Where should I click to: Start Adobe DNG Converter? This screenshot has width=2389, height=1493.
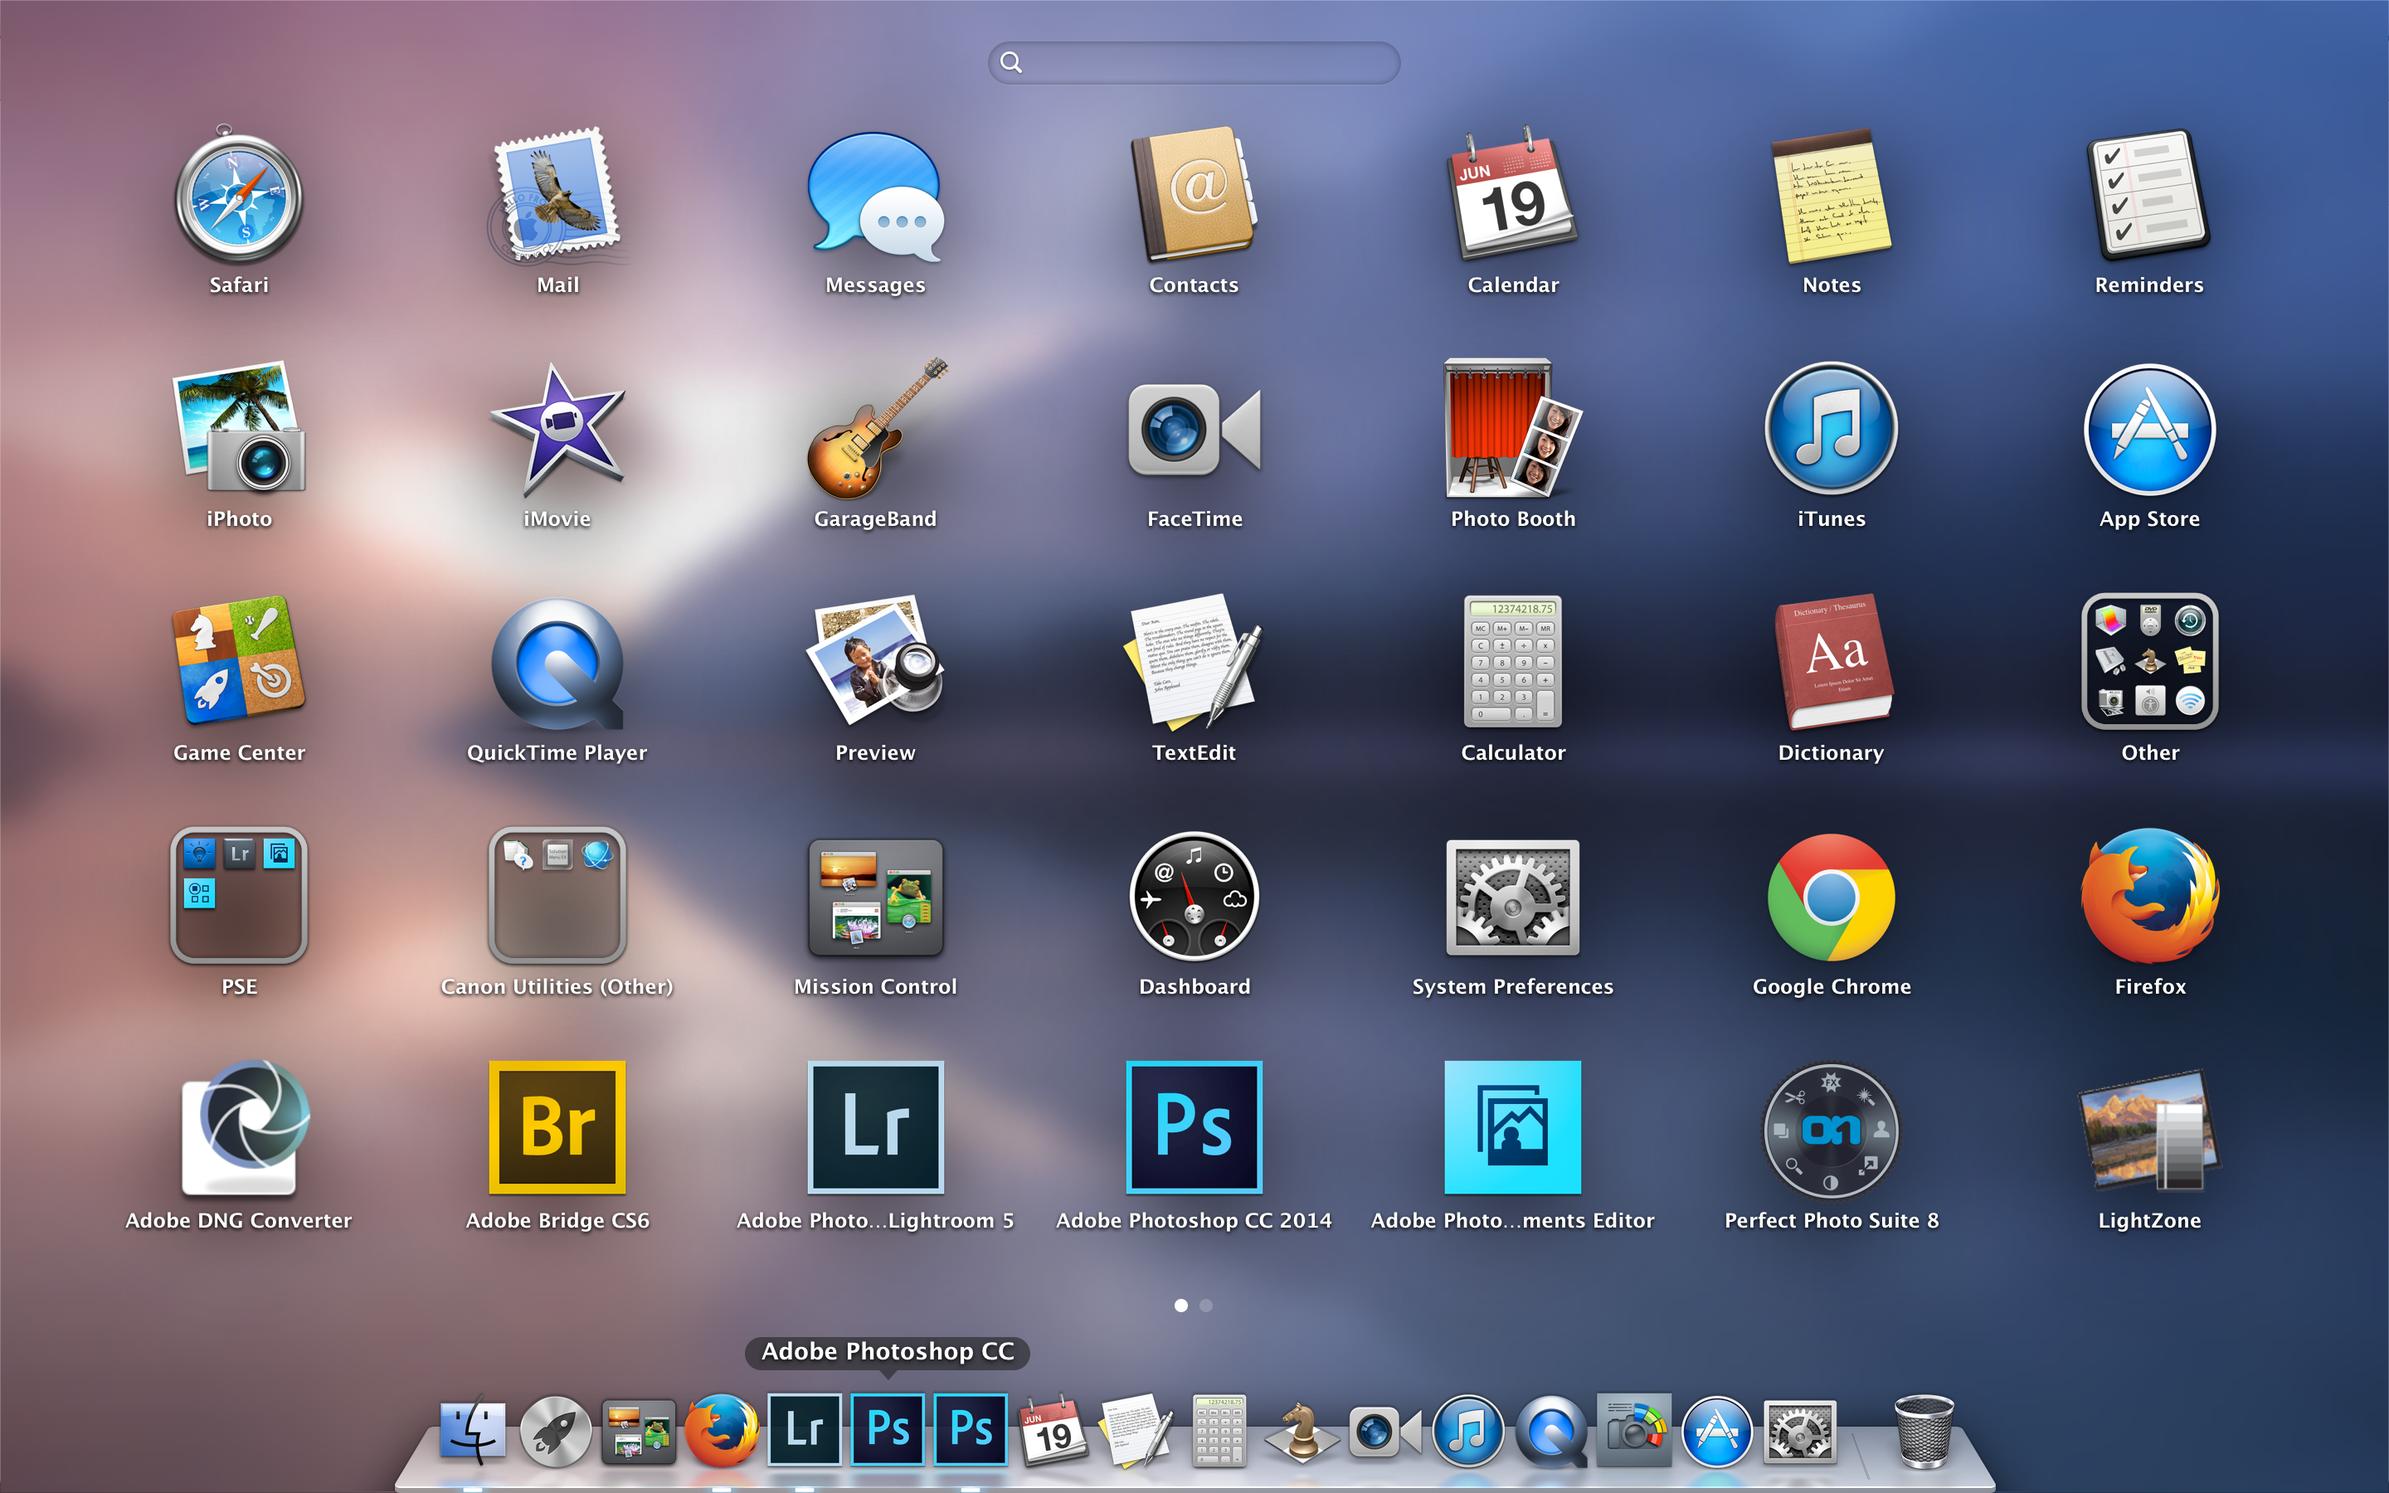tap(239, 1127)
